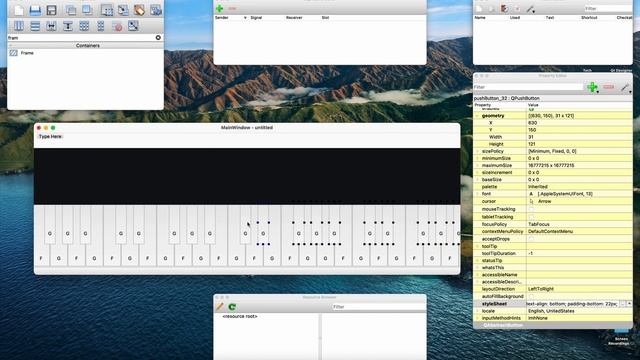
Task: Expand the minimumSize property
Action: tap(477, 158)
